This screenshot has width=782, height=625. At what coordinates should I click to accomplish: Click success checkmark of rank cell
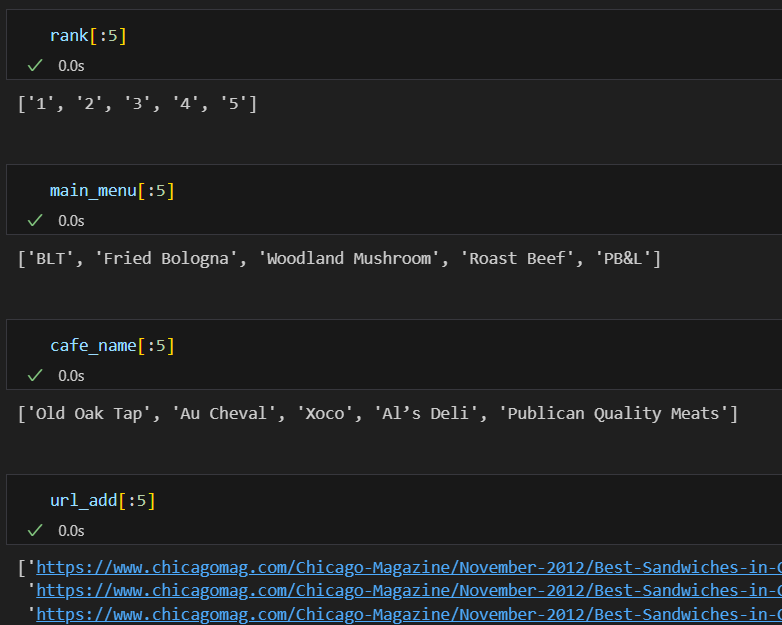tap(35, 65)
